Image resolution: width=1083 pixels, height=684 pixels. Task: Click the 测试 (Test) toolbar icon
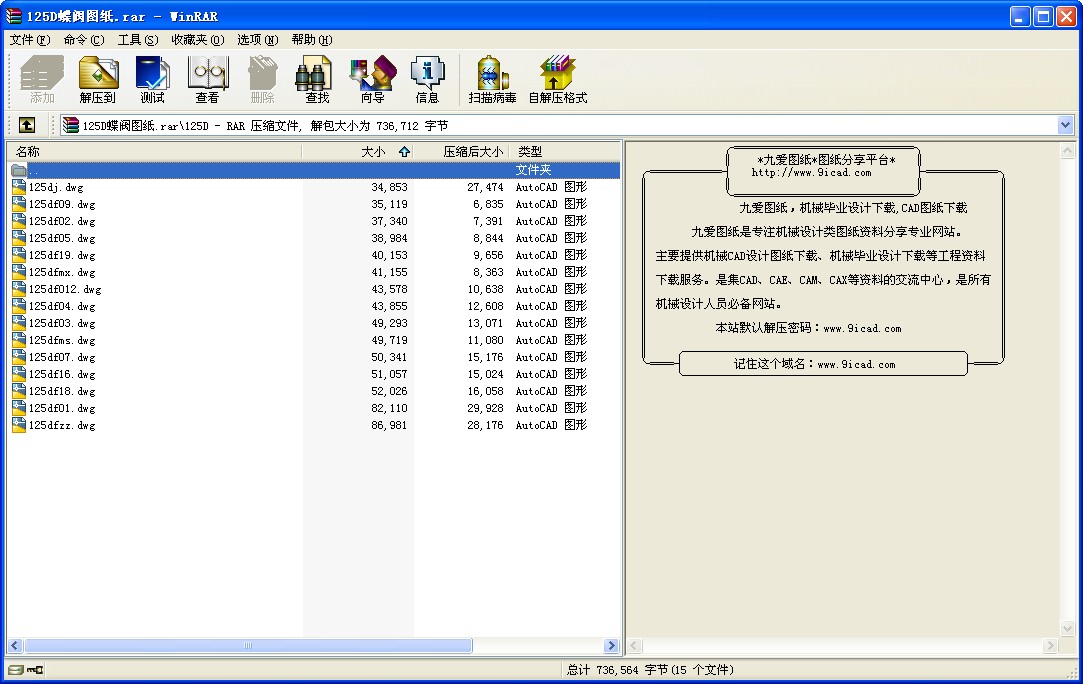pos(153,80)
